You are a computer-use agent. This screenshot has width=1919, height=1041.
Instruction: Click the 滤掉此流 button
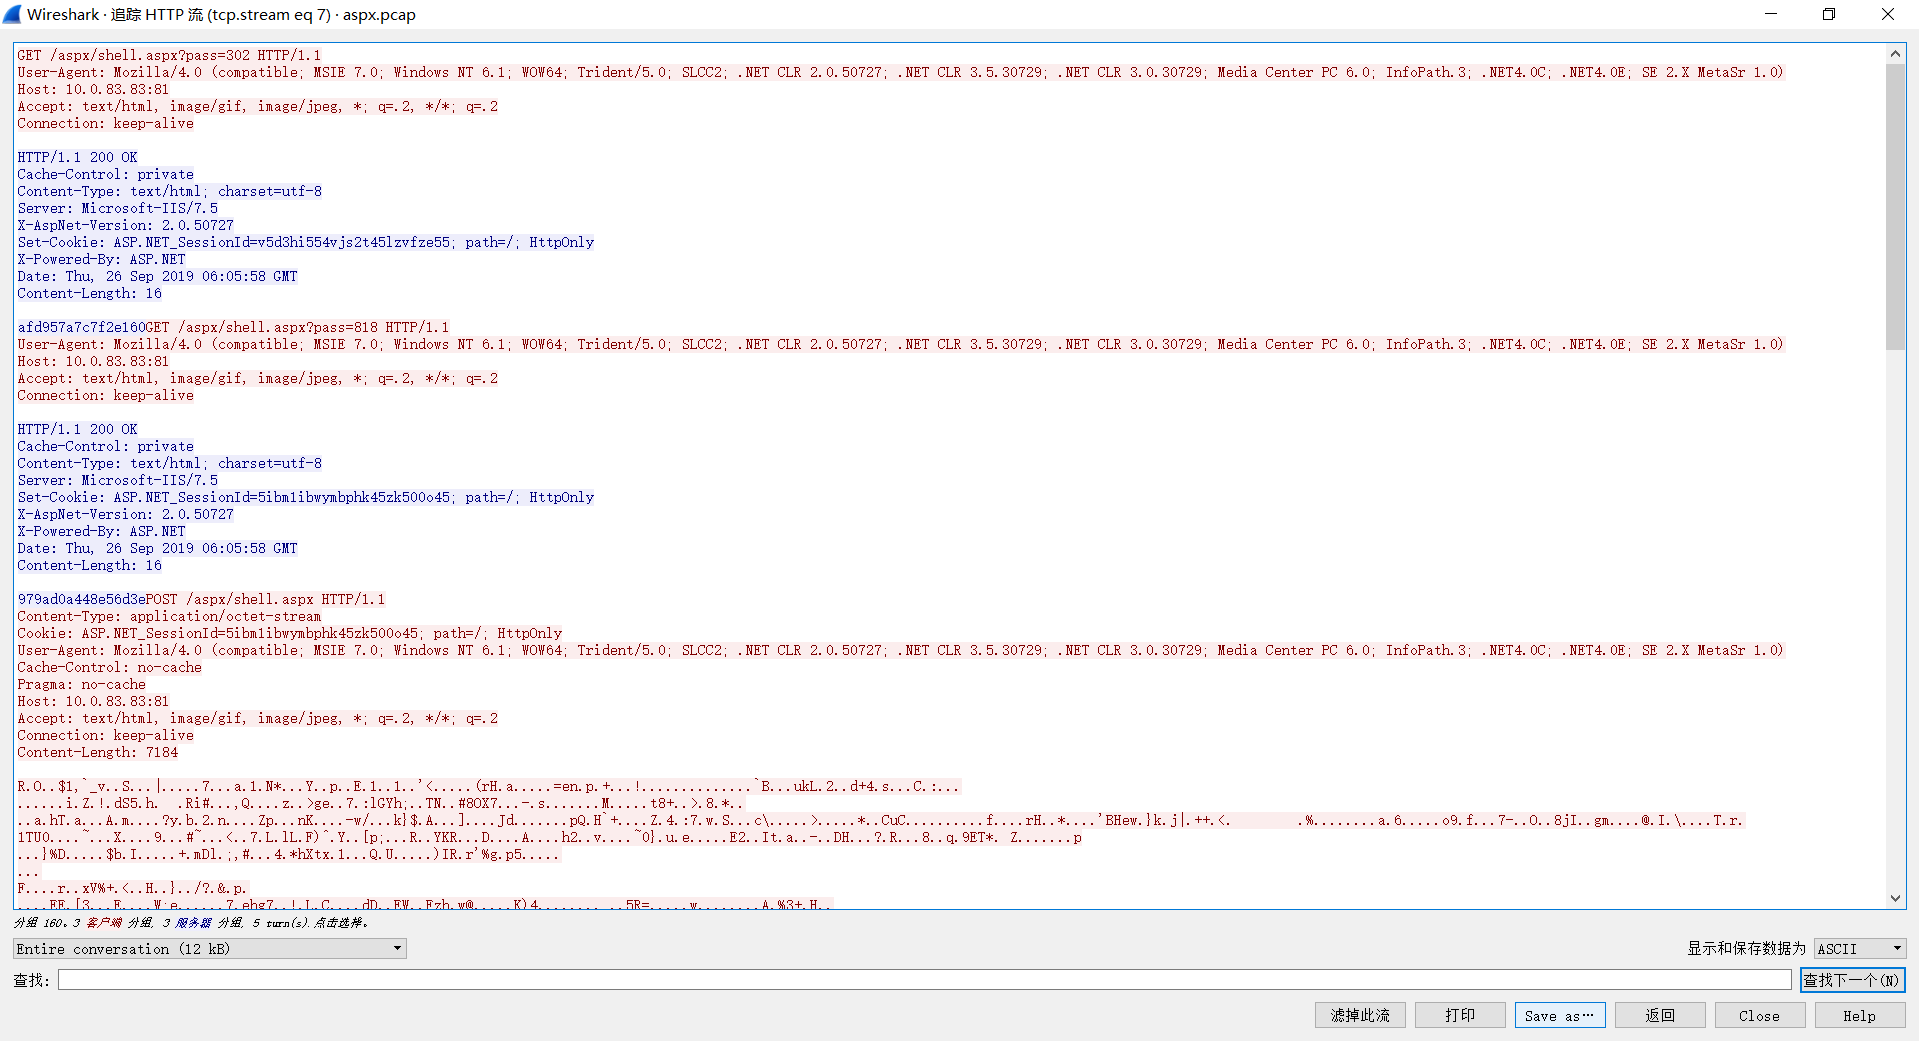click(x=1360, y=1015)
